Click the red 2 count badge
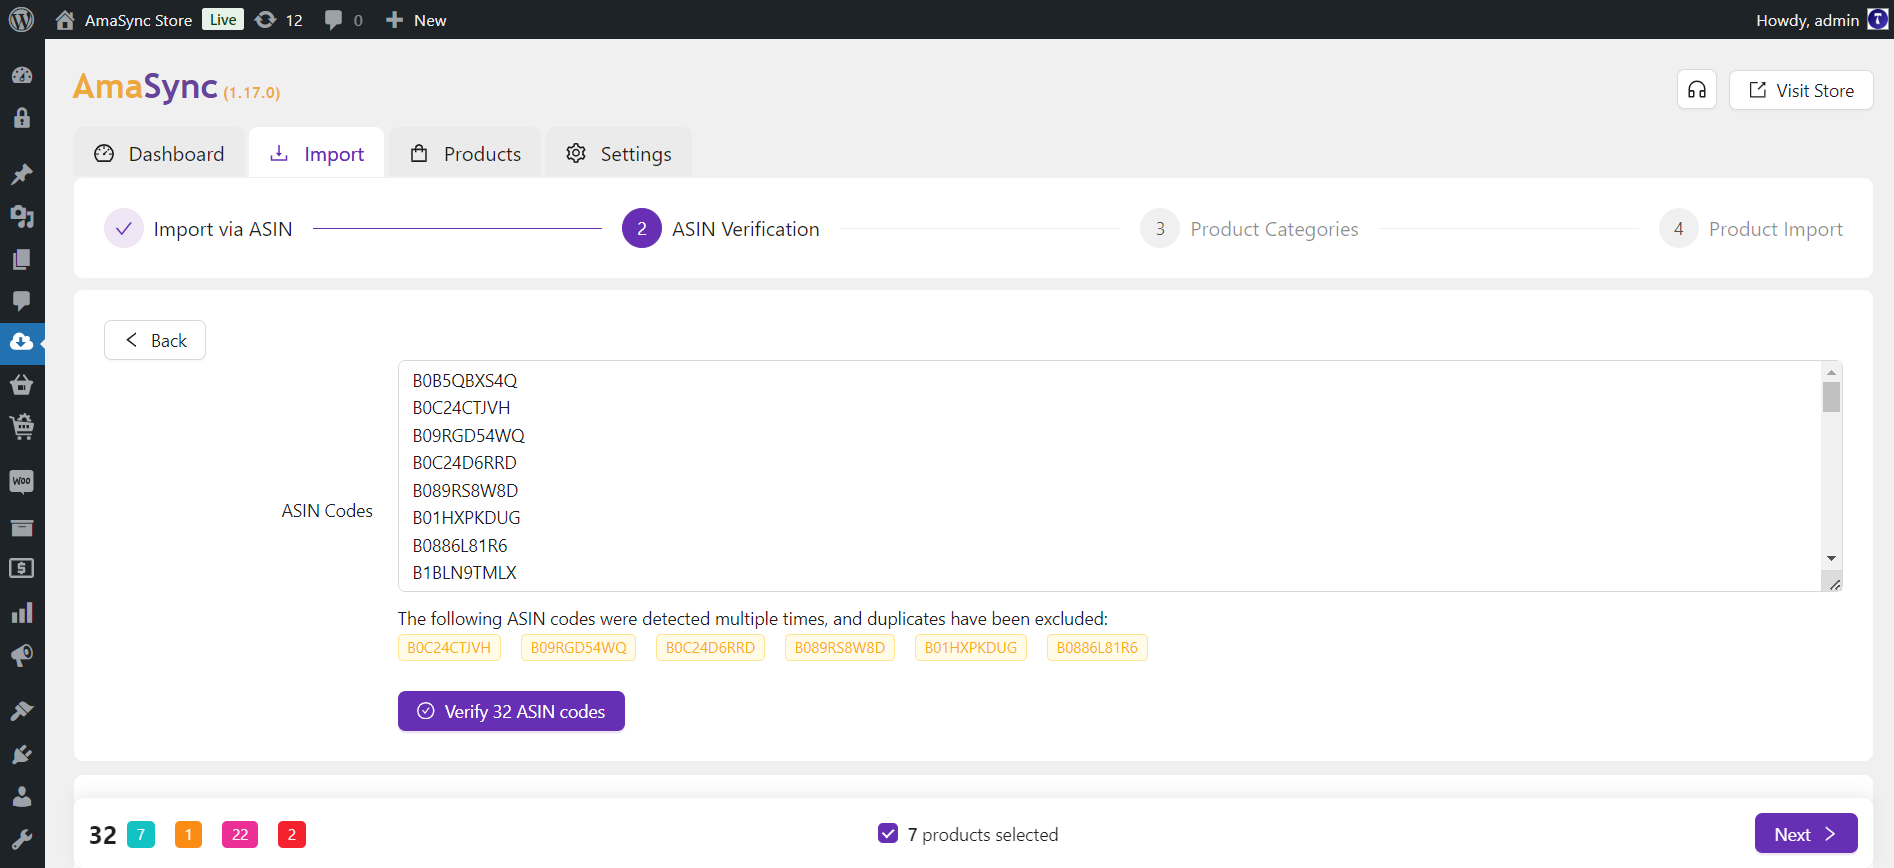This screenshot has height=868, width=1894. [292, 834]
